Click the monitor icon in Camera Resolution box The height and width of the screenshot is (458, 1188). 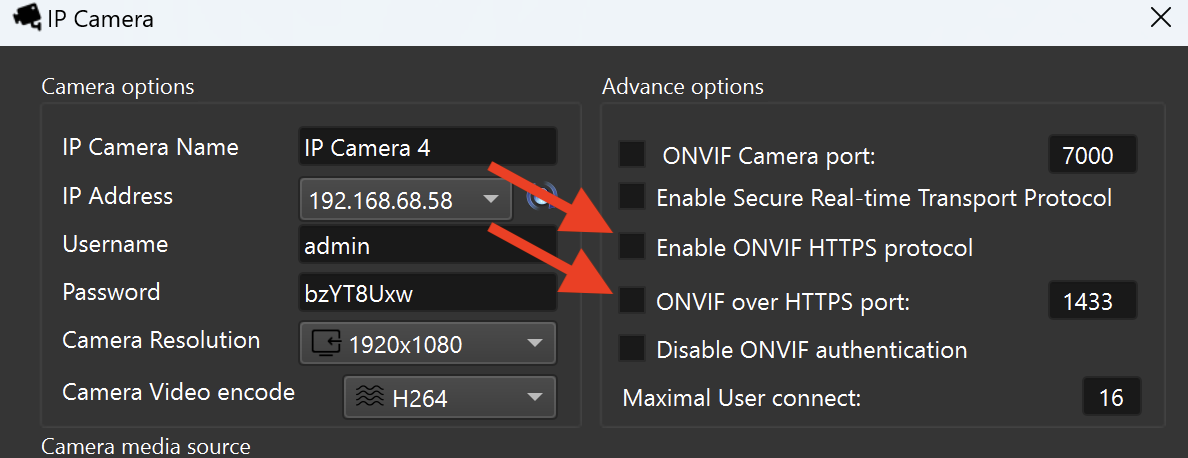[x=327, y=344]
